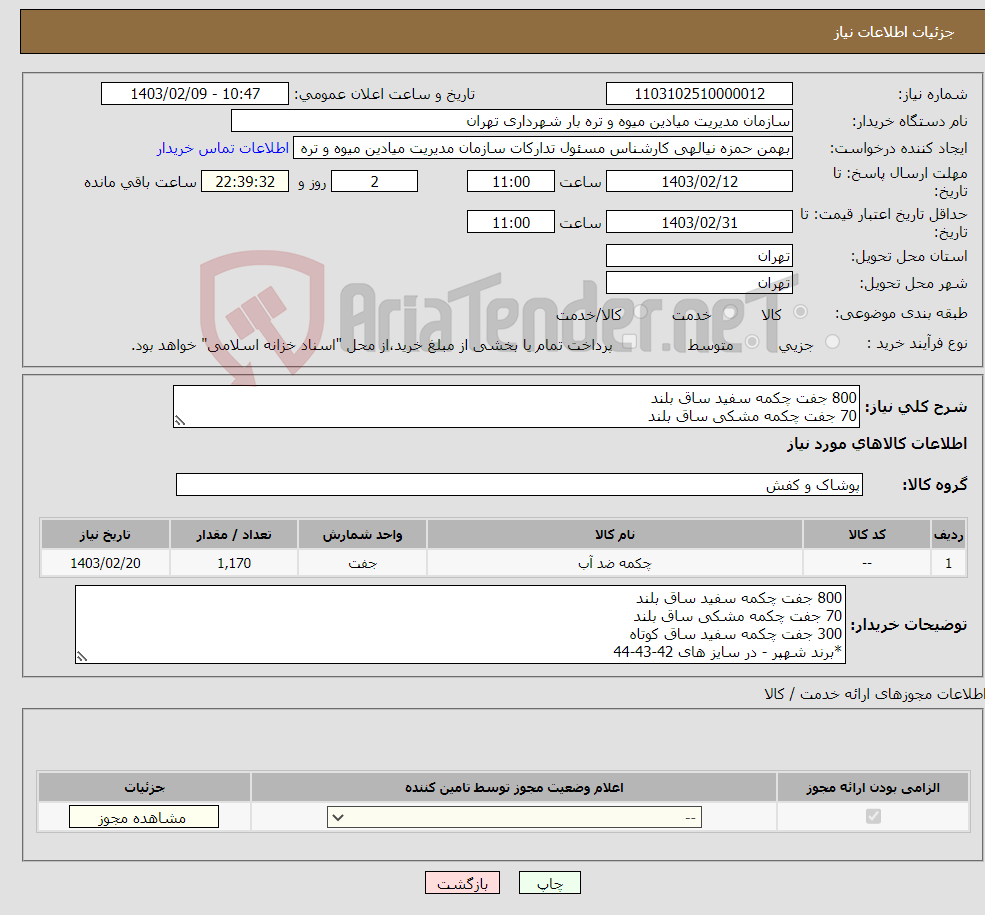Viewport: 985px width, 915px height.
Task: Click the چاپ (print) button
Action: (x=550, y=883)
